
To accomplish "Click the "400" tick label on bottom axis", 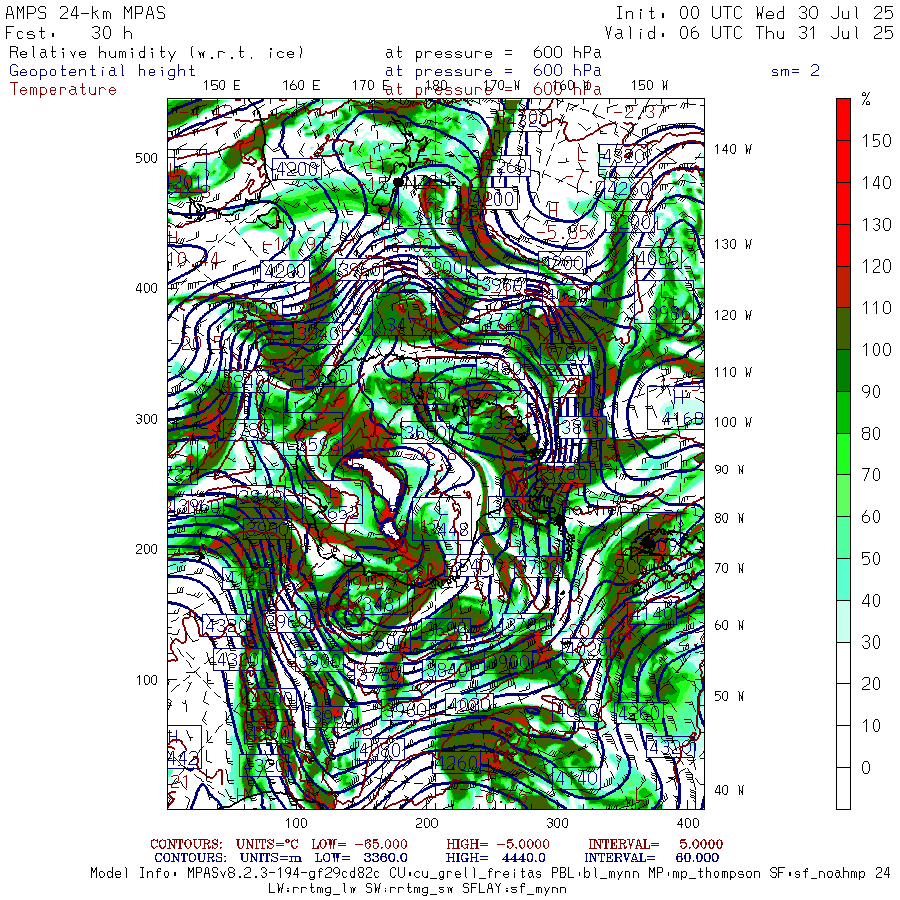I will click(688, 823).
